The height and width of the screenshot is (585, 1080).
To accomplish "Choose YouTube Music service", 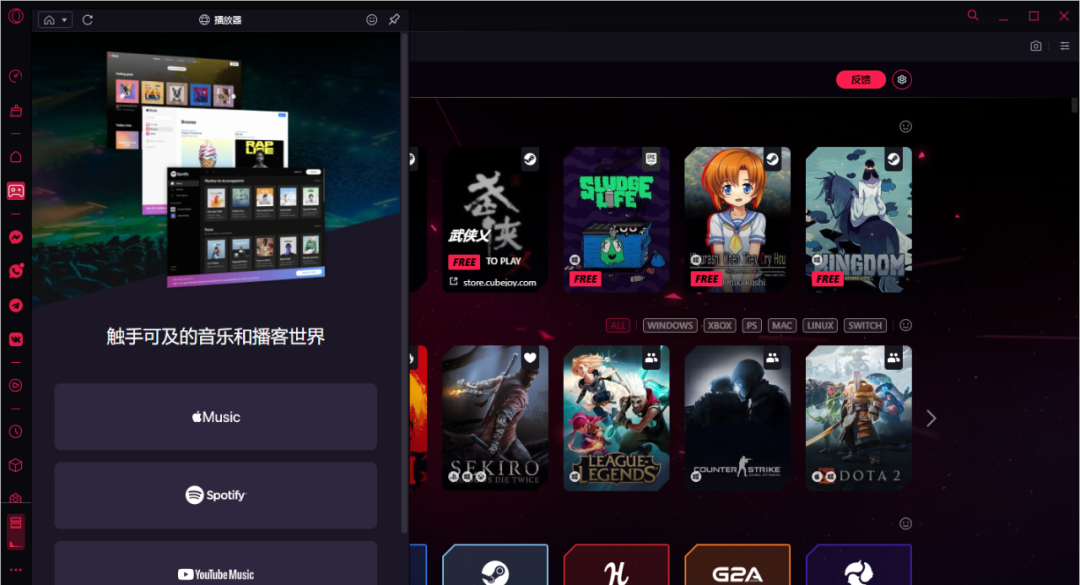I will [216, 564].
